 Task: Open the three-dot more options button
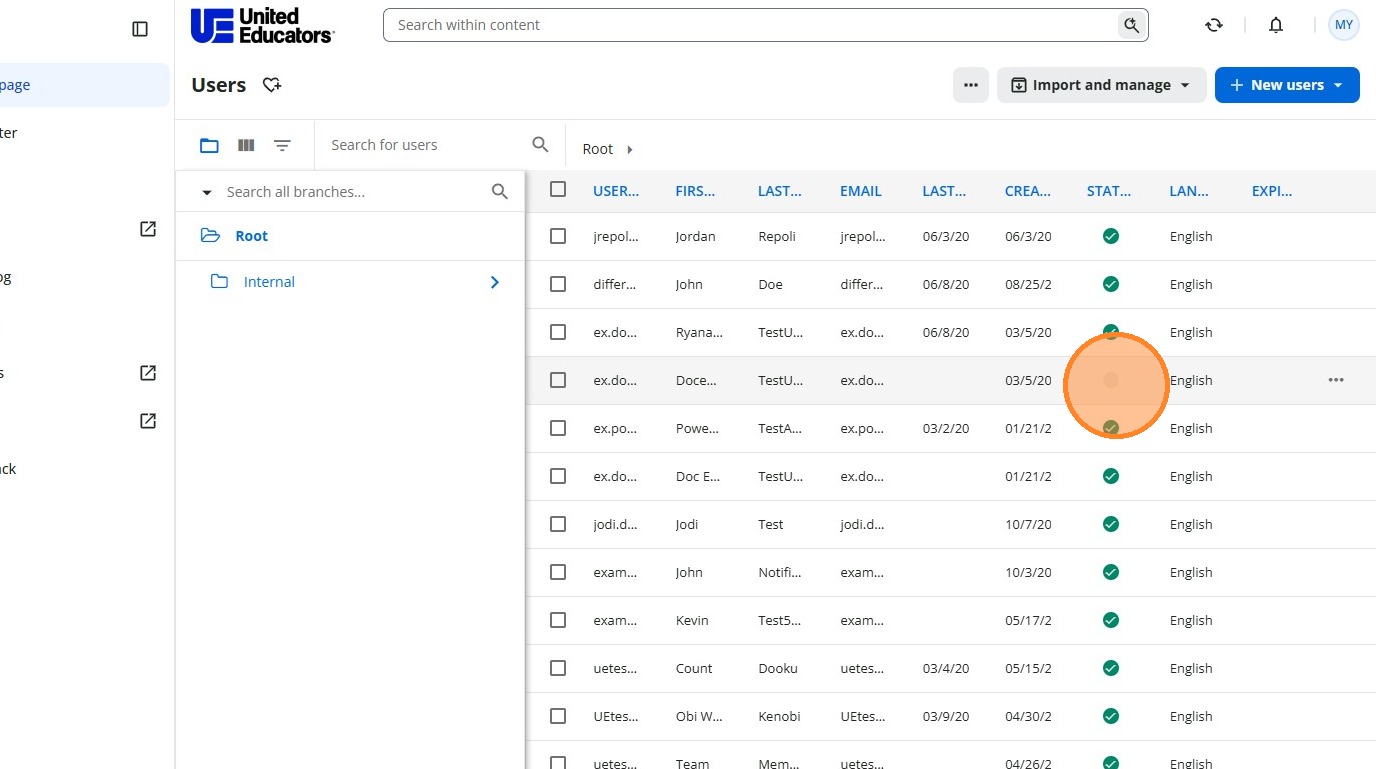tap(970, 85)
